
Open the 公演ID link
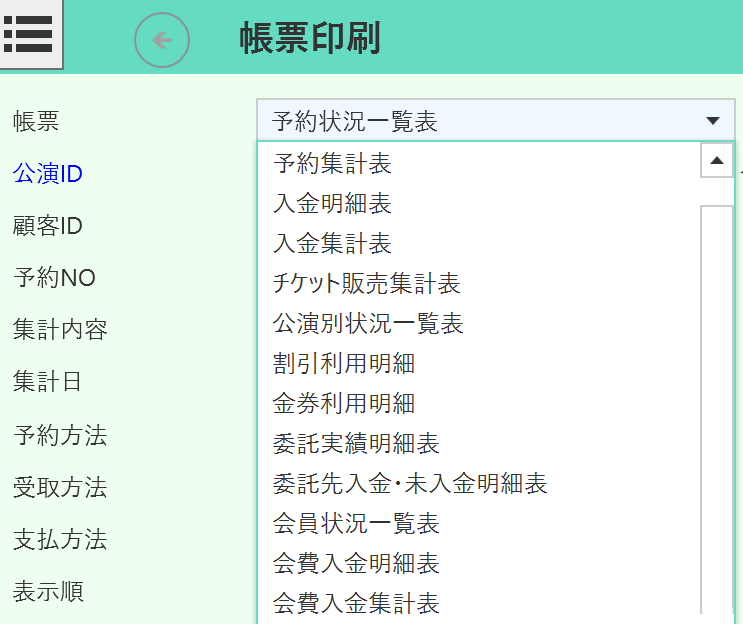(47, 174)
